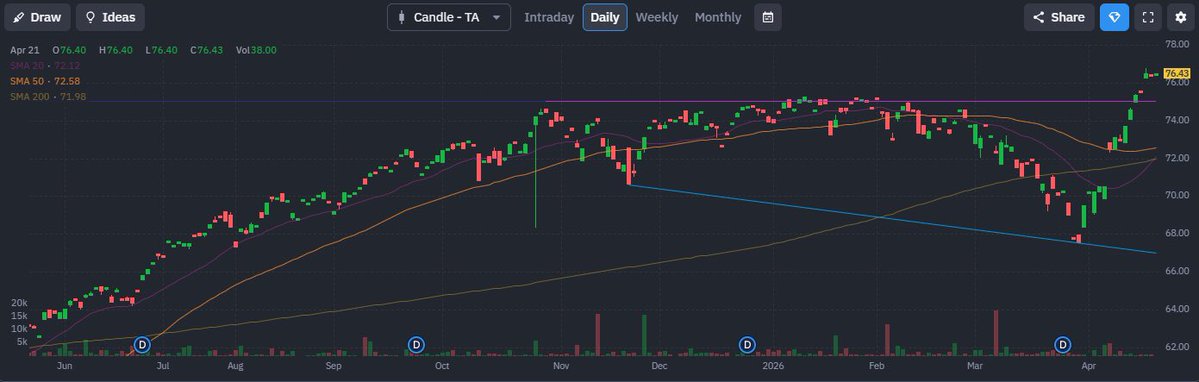Click the Dec label on time axis

pos(660,366)
